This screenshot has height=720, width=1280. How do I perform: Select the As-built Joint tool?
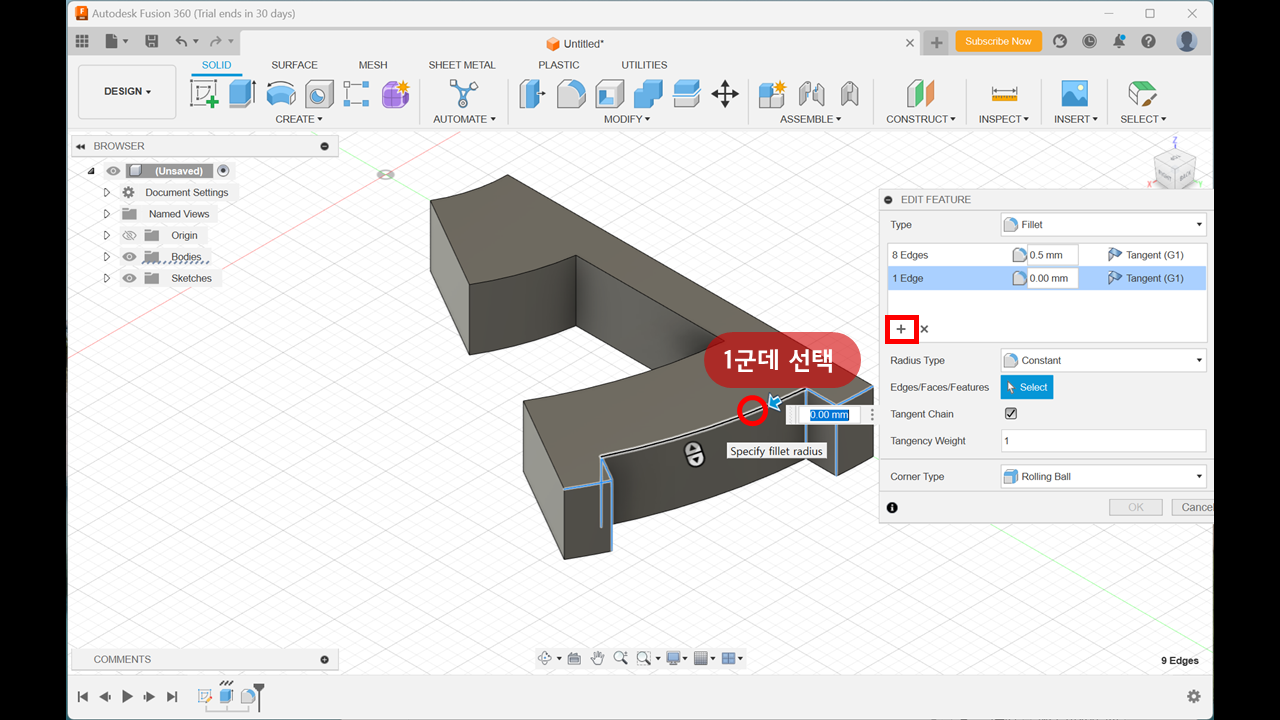click(849, 94)
